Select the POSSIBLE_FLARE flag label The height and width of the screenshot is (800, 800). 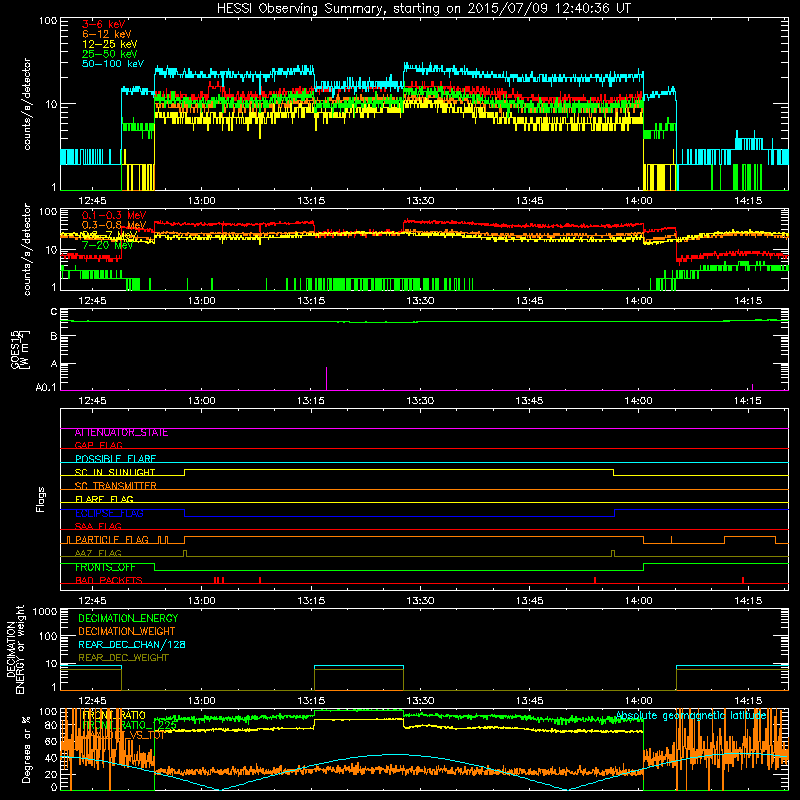[x=115, y=459]
